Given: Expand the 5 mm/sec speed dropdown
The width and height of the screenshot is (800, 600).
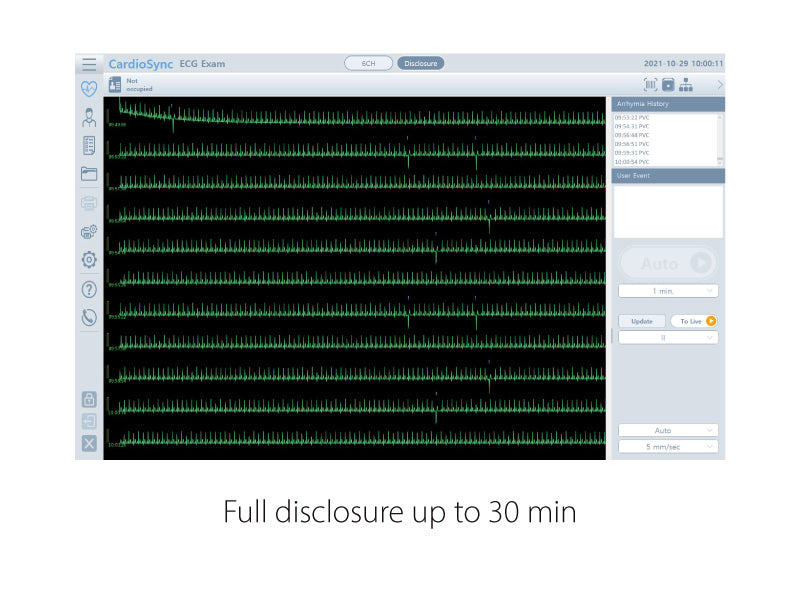Looking at the screenshot, I should coord(668,447).
